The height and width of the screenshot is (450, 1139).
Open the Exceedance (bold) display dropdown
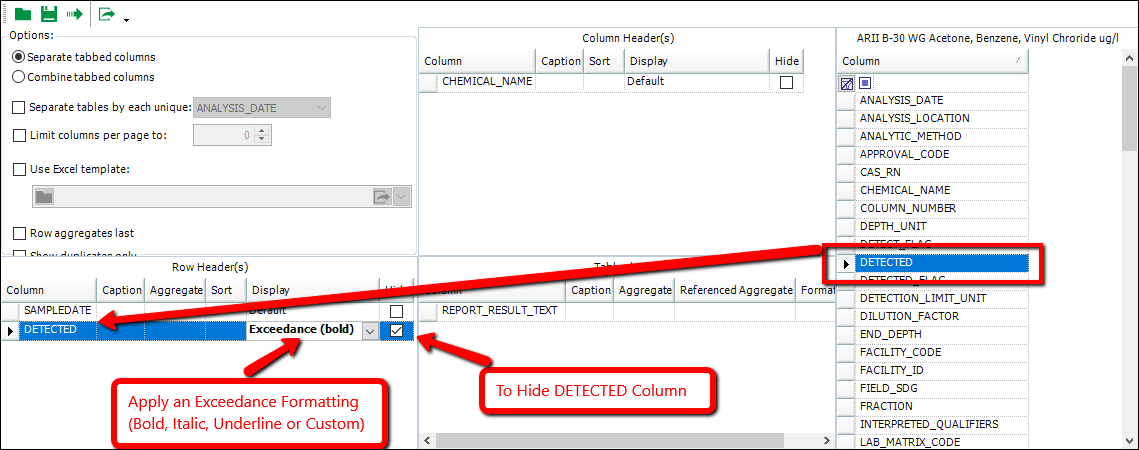pos(370,330)
